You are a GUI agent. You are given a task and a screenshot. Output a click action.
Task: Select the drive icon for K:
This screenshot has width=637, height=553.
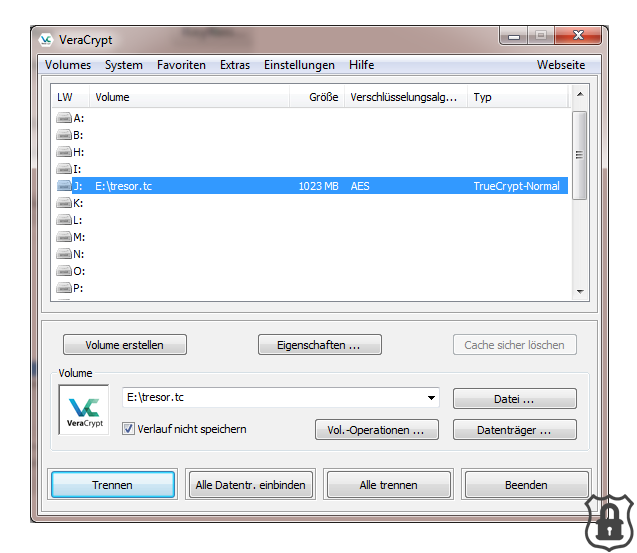(64, 203)
